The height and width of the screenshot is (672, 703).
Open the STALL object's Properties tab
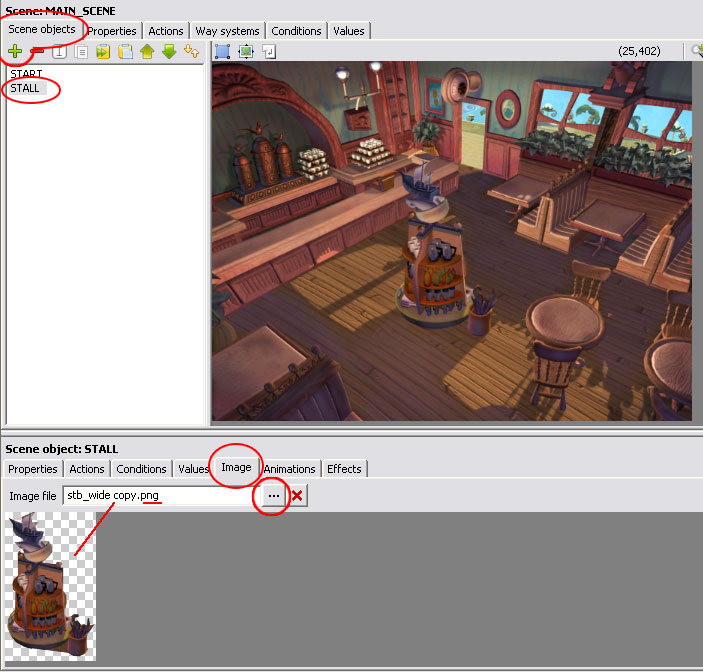coord(33,469)
